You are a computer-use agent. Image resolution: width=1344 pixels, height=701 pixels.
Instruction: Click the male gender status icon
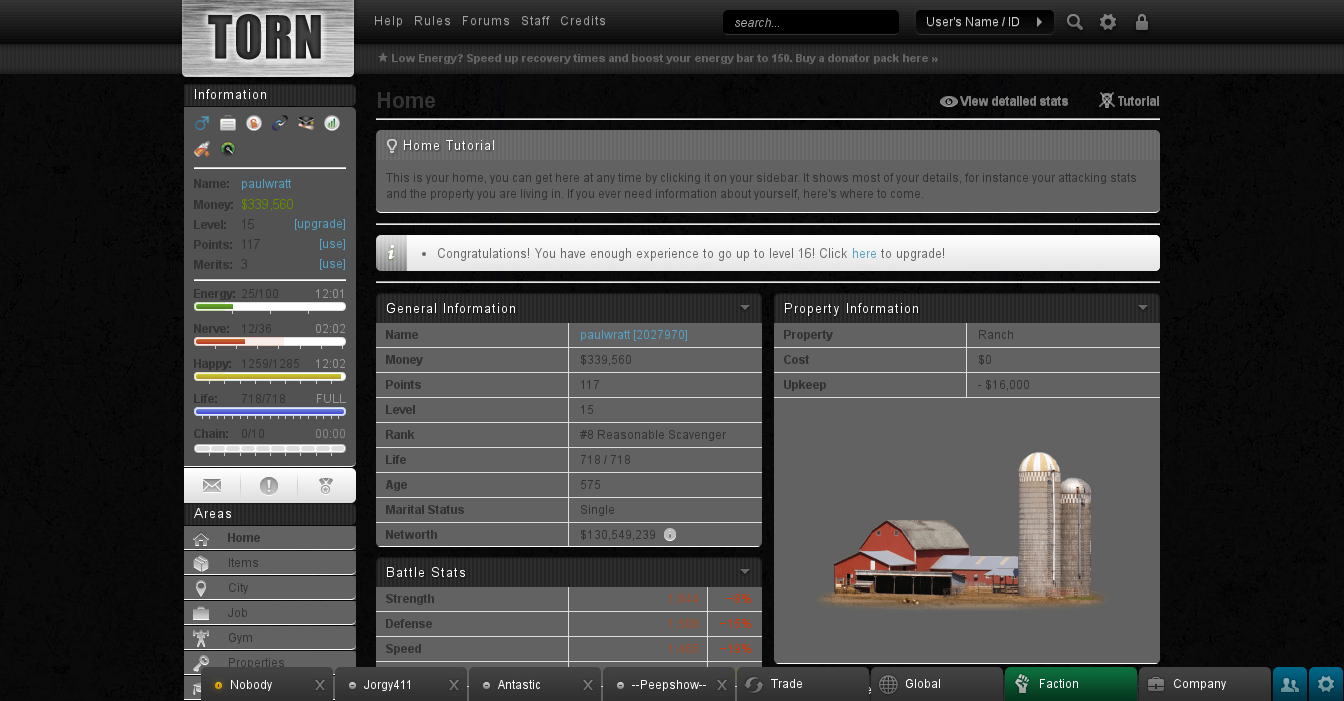(x=202, y=124)
